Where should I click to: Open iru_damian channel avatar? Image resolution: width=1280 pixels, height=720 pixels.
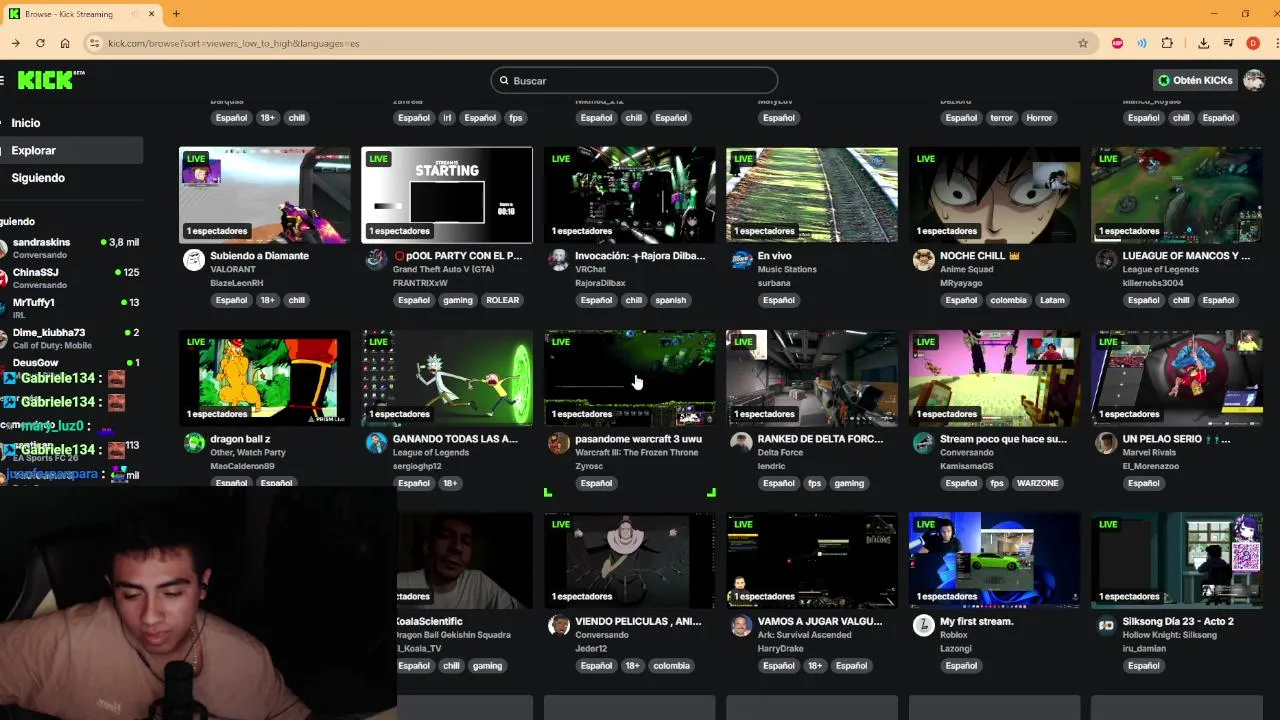click(1106, 626)
